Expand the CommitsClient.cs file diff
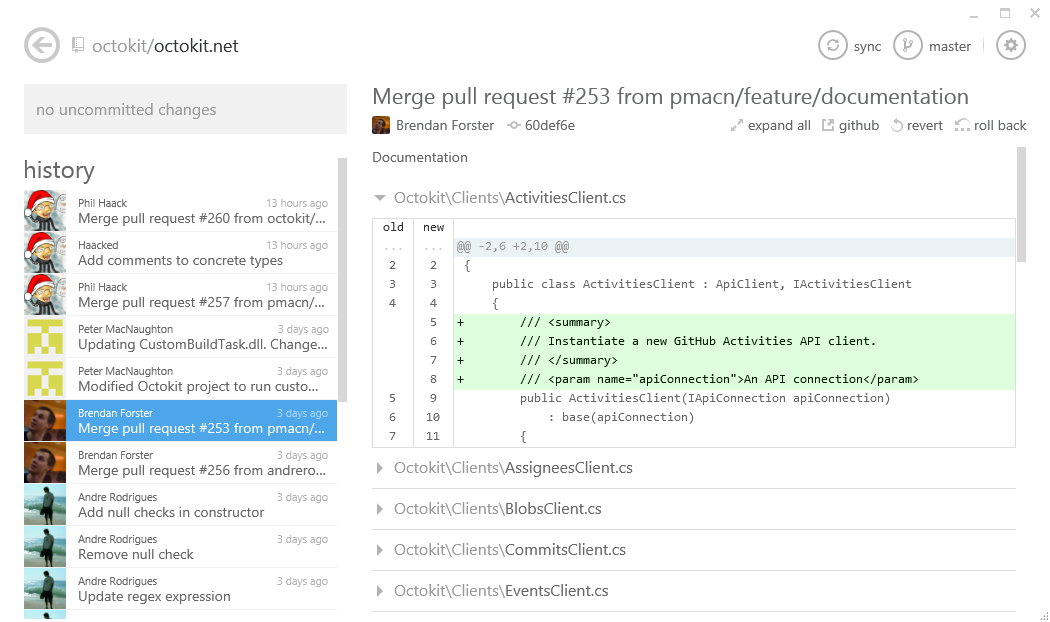 (380, 550)
